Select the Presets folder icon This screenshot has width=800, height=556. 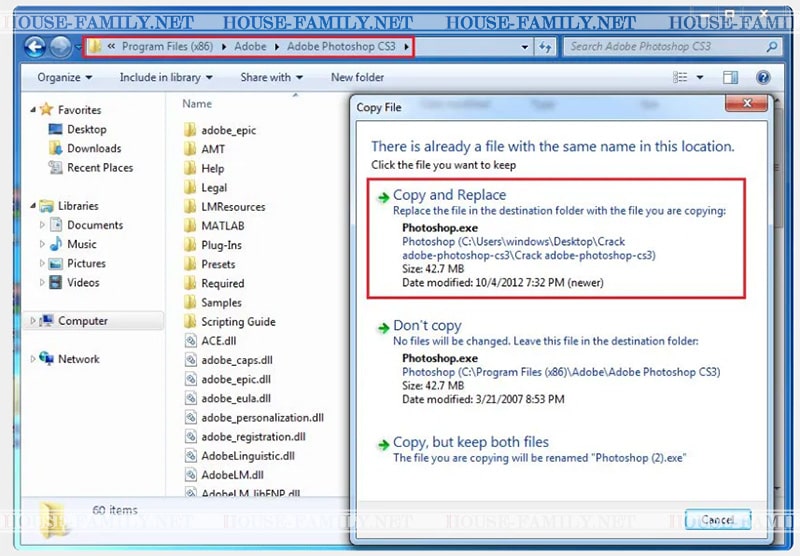pyautogui.click(x=190, y=264)
